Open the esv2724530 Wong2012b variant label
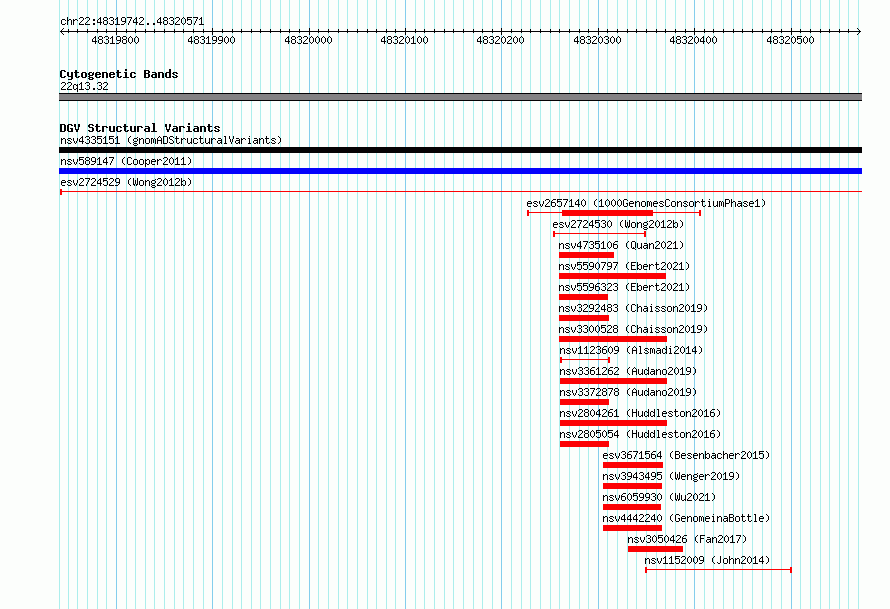The width and height of the screenshot is (890, 609). tap(618, 224)
